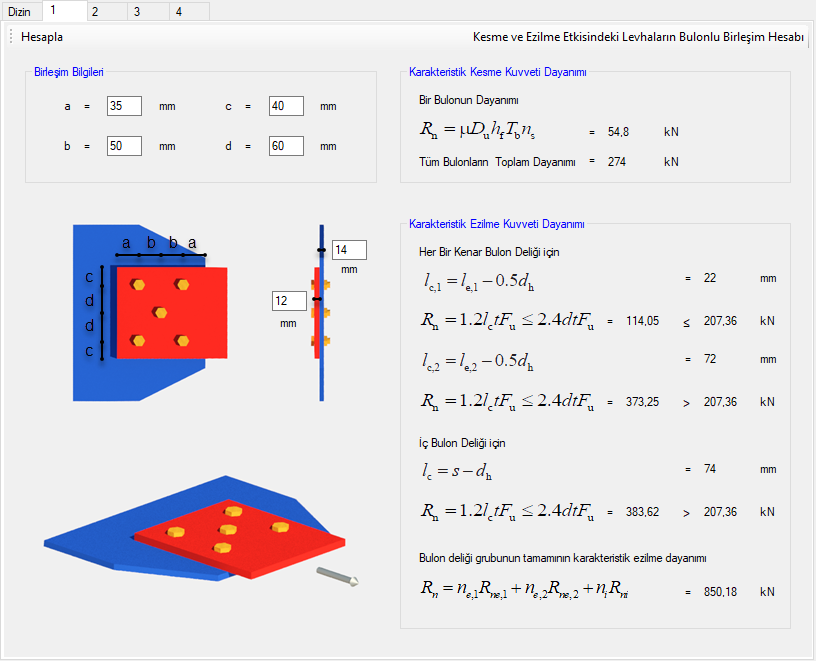
Task: Click the 'Birleşim Bilgileri' group title
Action: [x=69, y=72]
